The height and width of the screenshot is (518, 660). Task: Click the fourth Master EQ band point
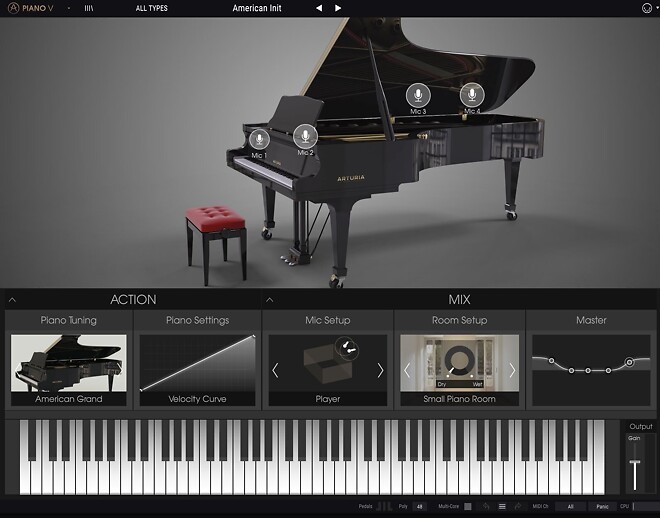click(x=608, y=371)
